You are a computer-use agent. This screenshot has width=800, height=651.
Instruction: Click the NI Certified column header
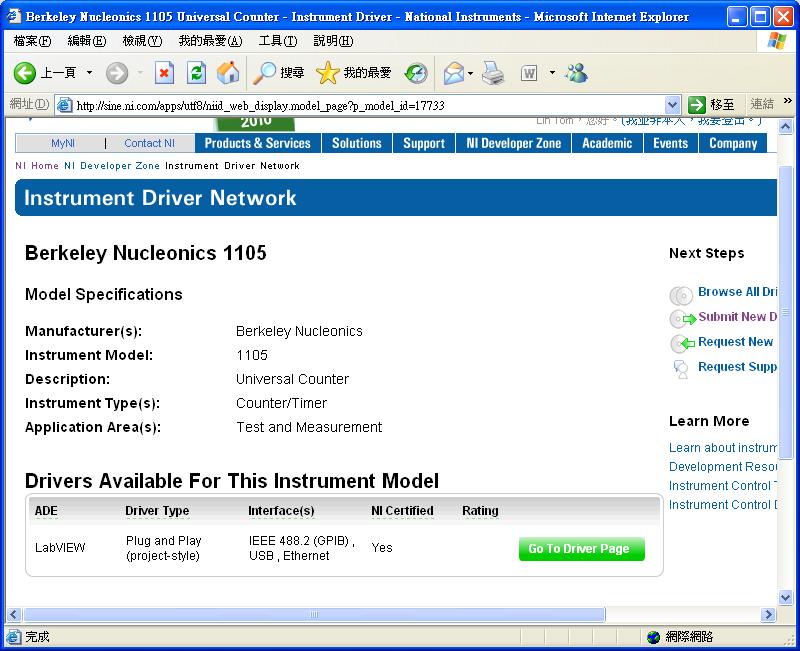[x=402, y=511]
